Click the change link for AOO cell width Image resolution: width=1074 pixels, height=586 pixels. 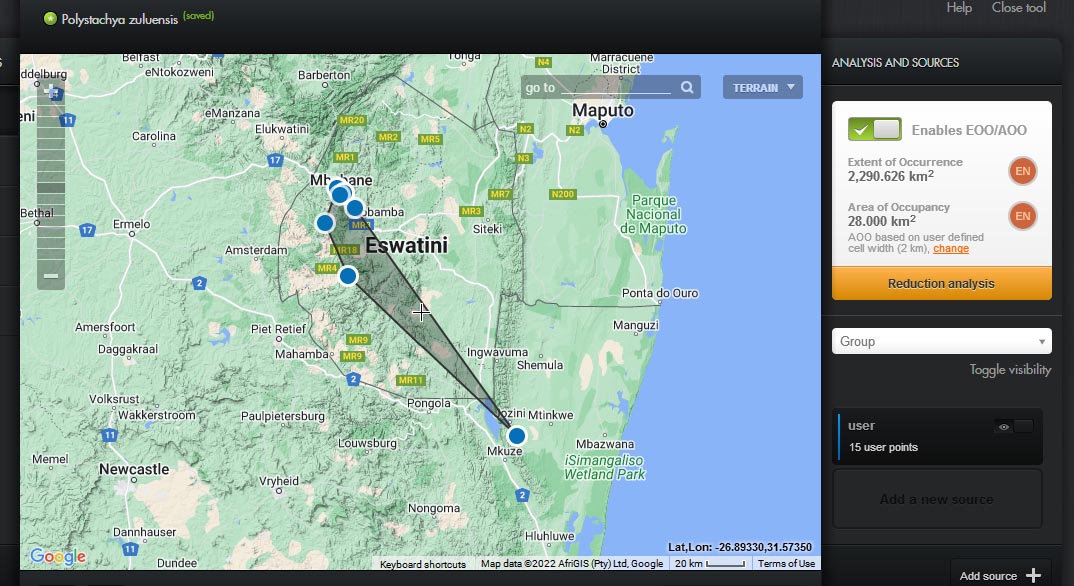[950, 248]
